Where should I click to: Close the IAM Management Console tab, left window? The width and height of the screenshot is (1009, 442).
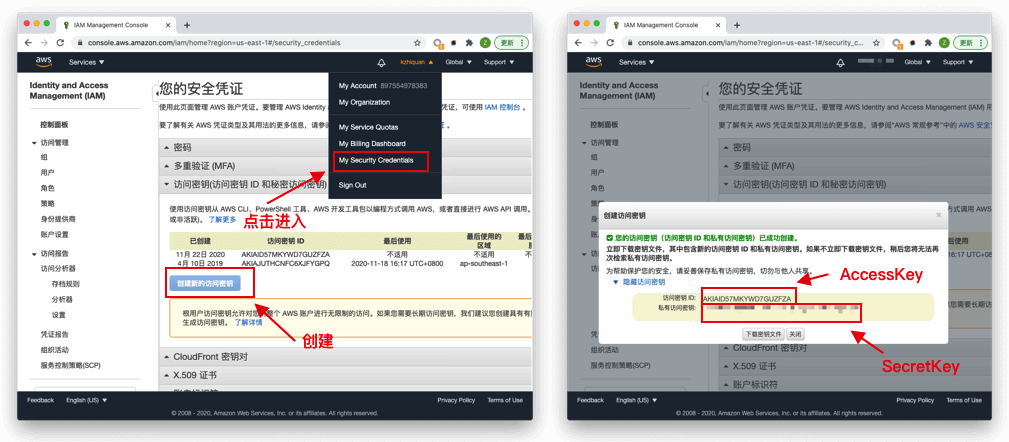click(x=169, y=25)
